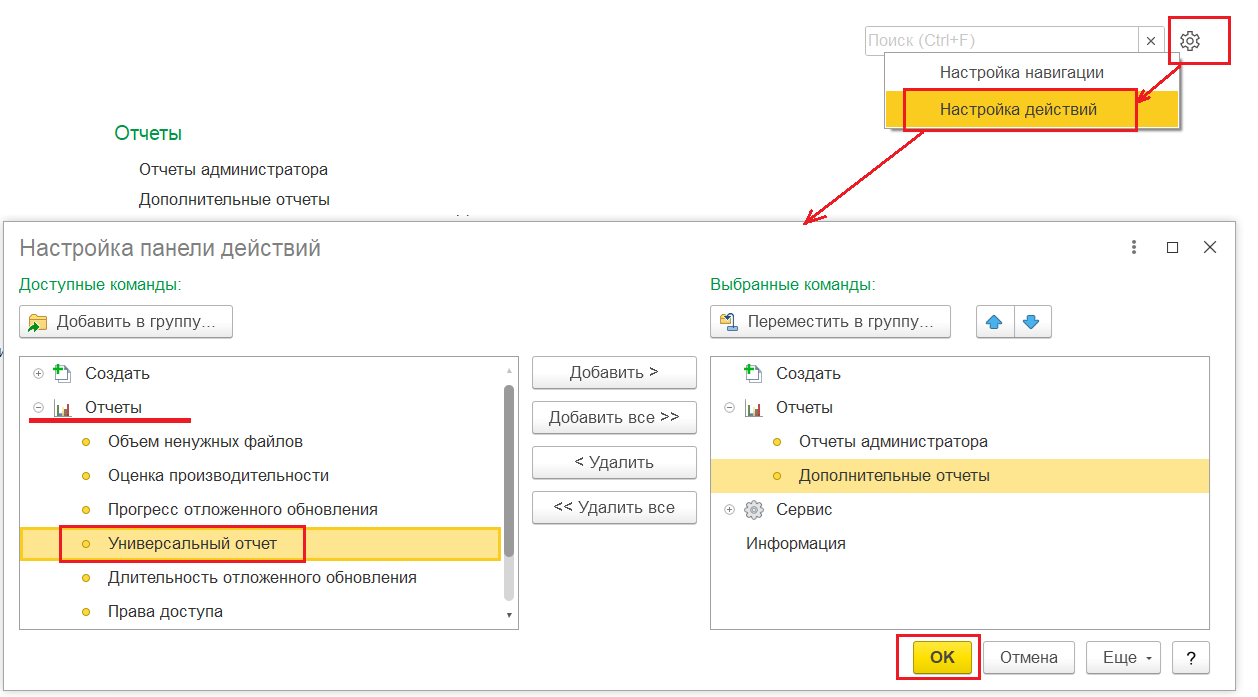Image resolution: width=1258 pixels, height=697 pixels.
Task: Choose Настройка действий menu item
Action: pos(1018,110)
